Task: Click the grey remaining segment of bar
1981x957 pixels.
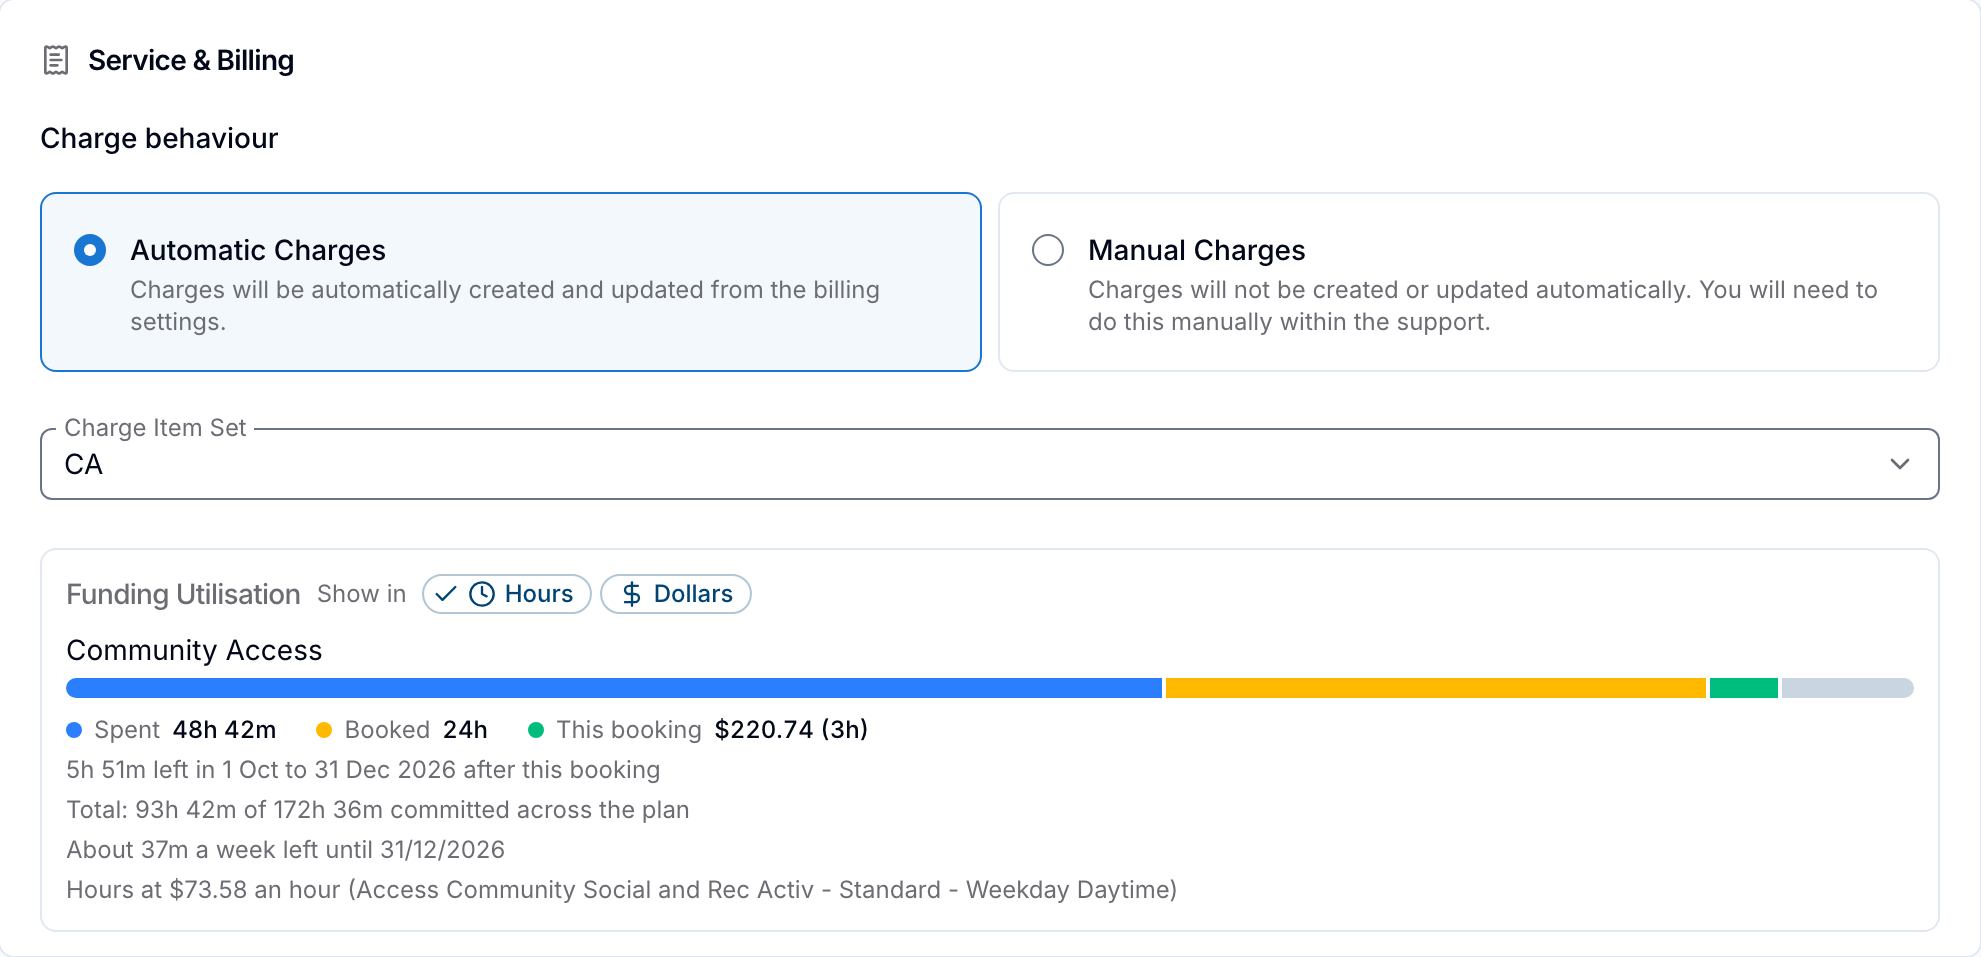Action: [1848, 688]
